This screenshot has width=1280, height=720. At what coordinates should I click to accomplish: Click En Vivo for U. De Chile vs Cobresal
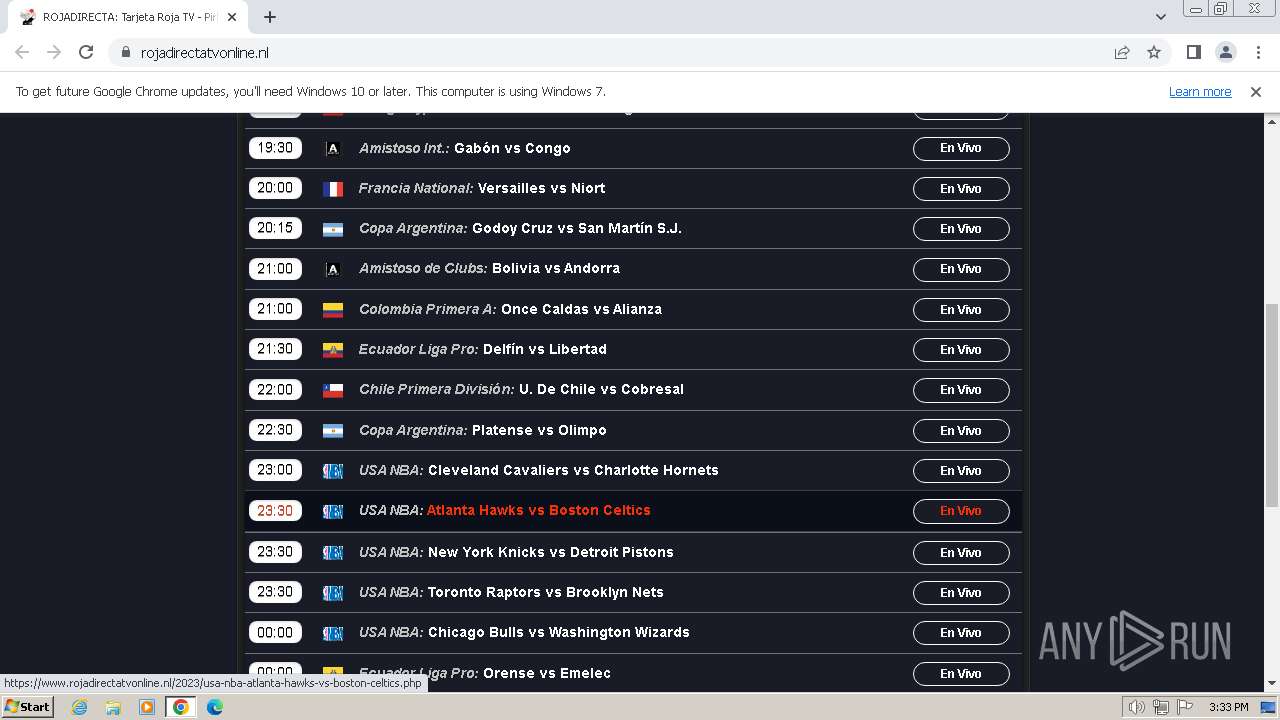[x=961, y=390]
